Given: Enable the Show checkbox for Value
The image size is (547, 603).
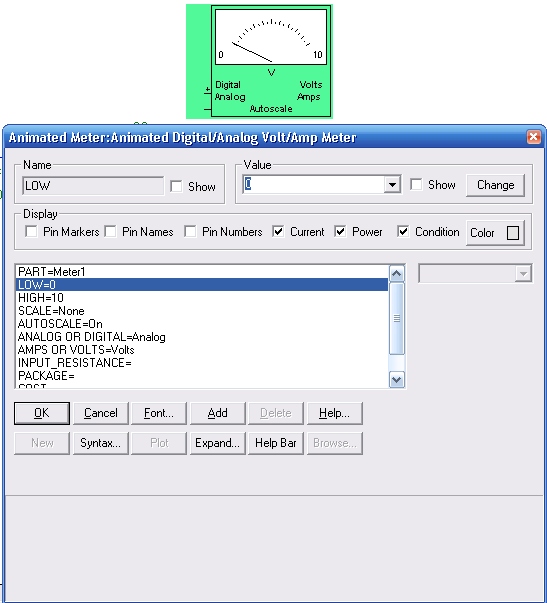Looking at the screenshot, I should click(416, 185).
